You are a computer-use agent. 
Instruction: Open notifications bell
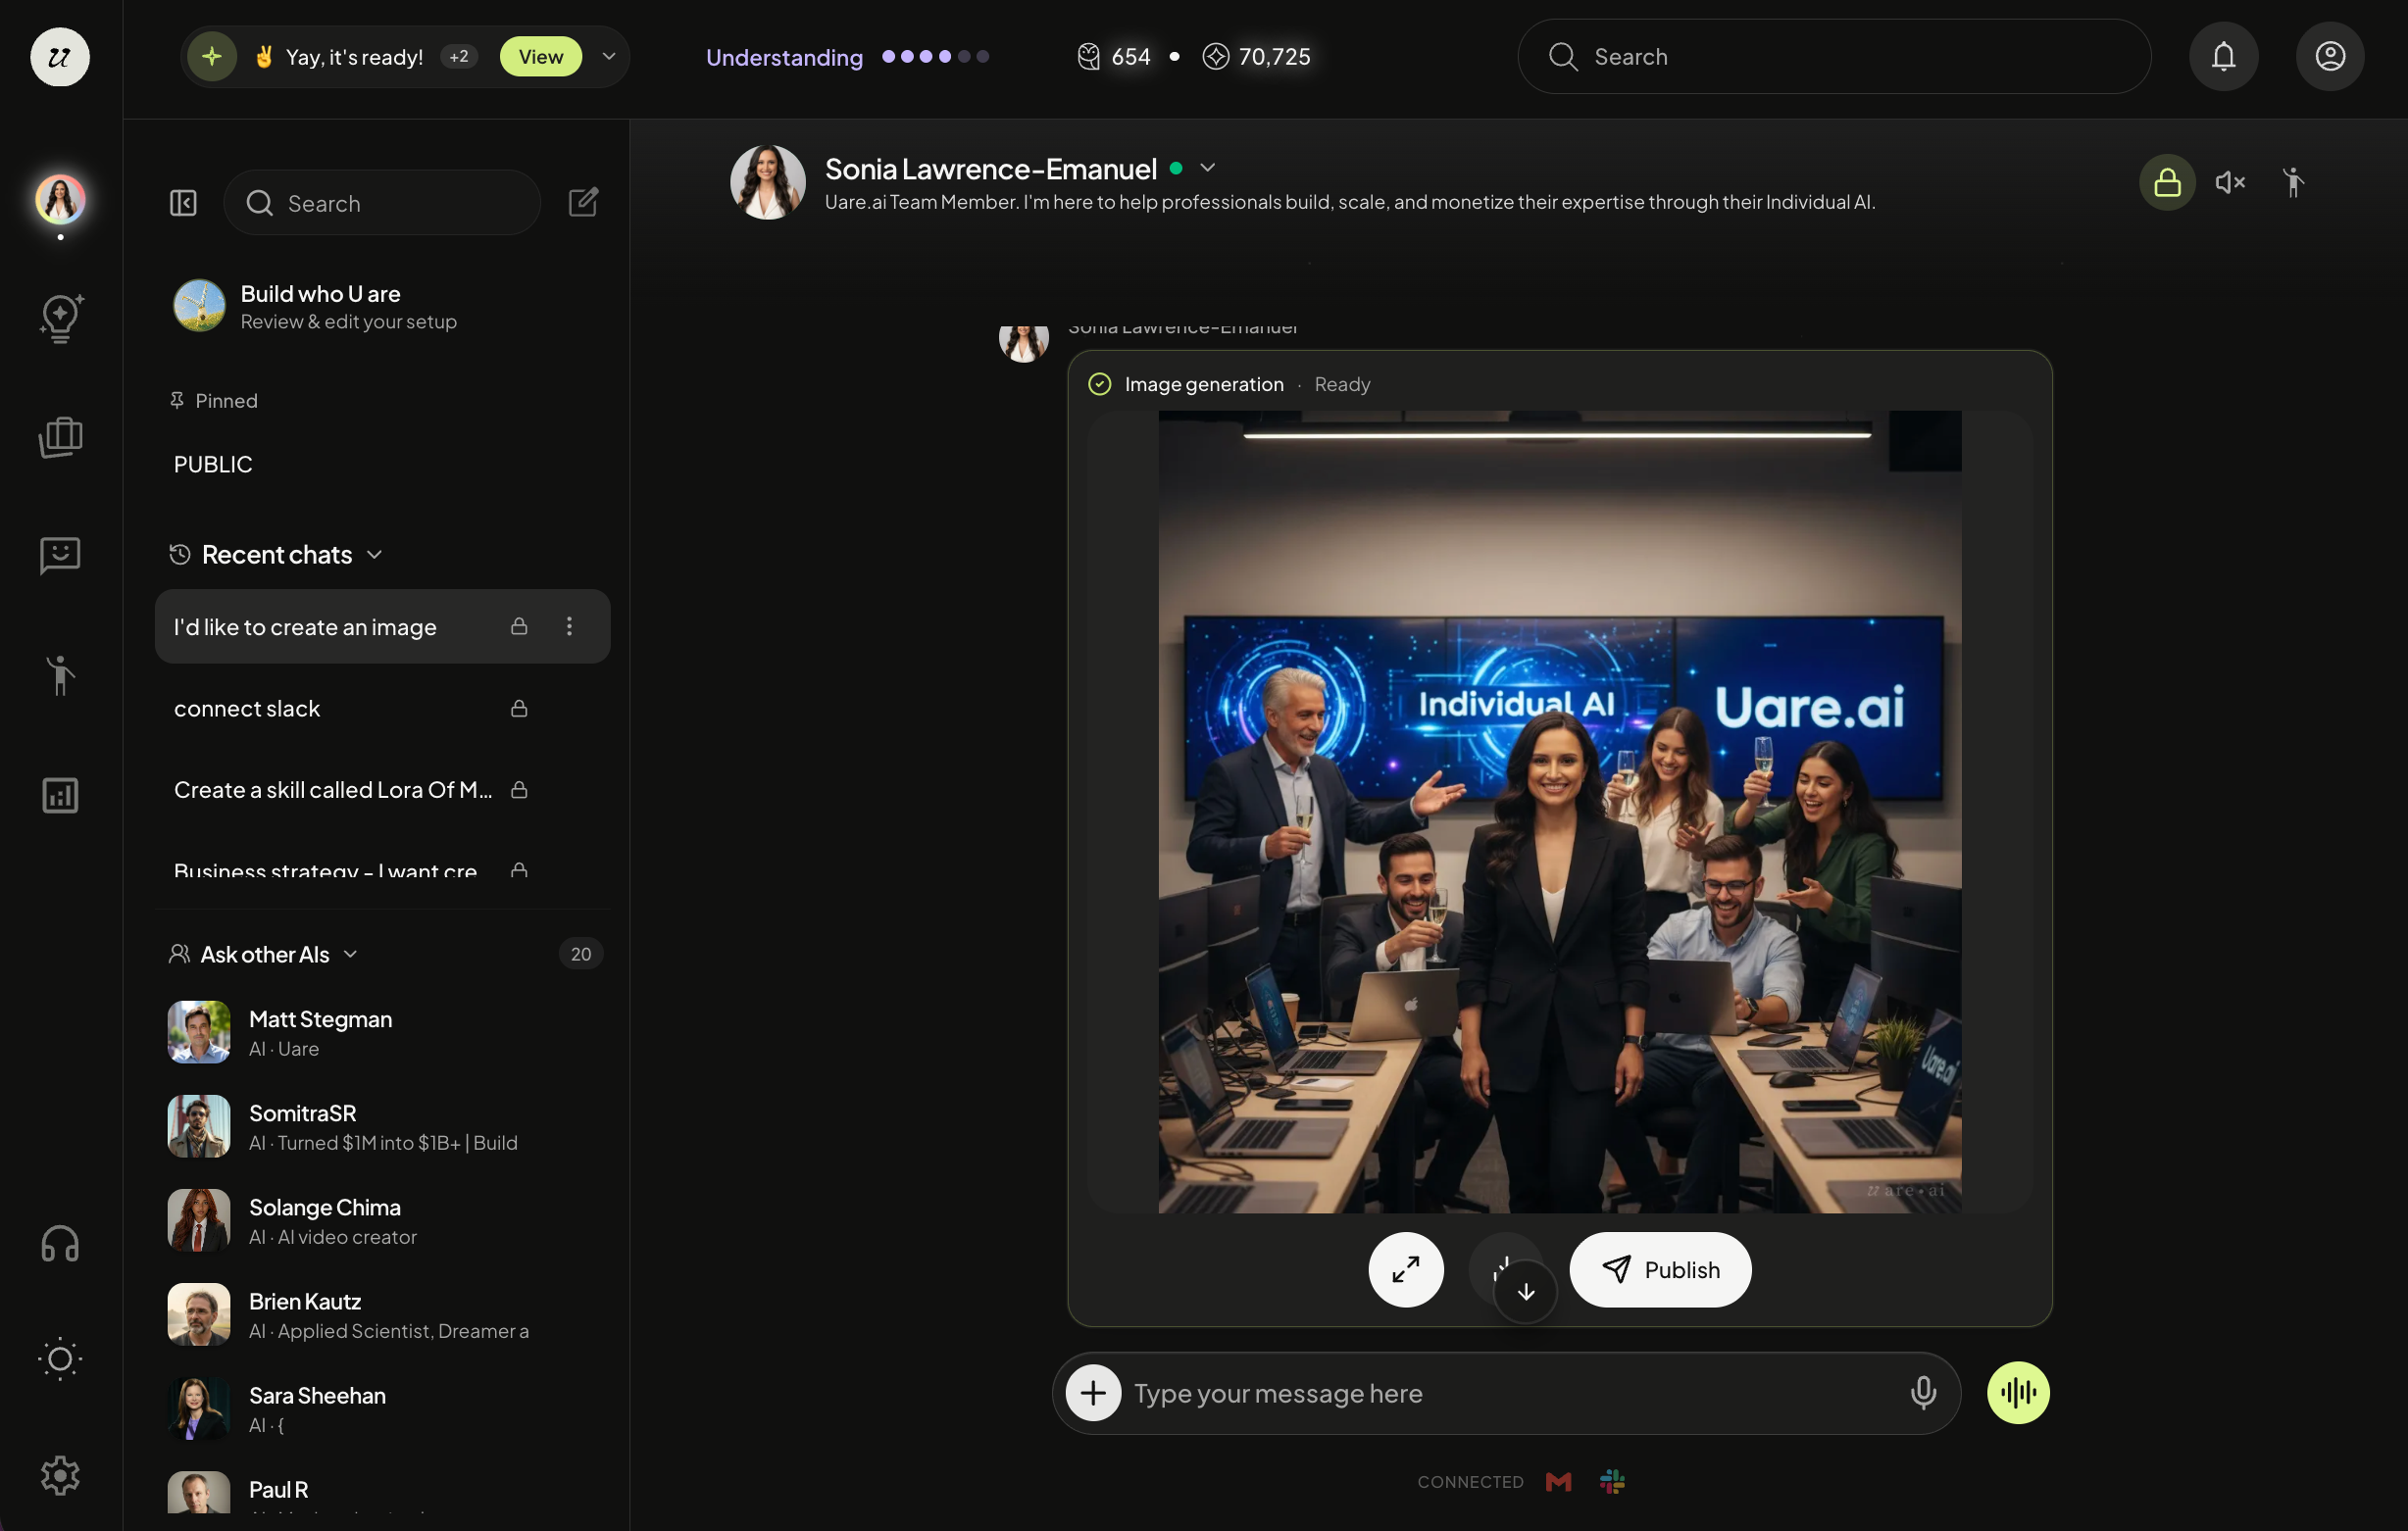coord(2223,57)
